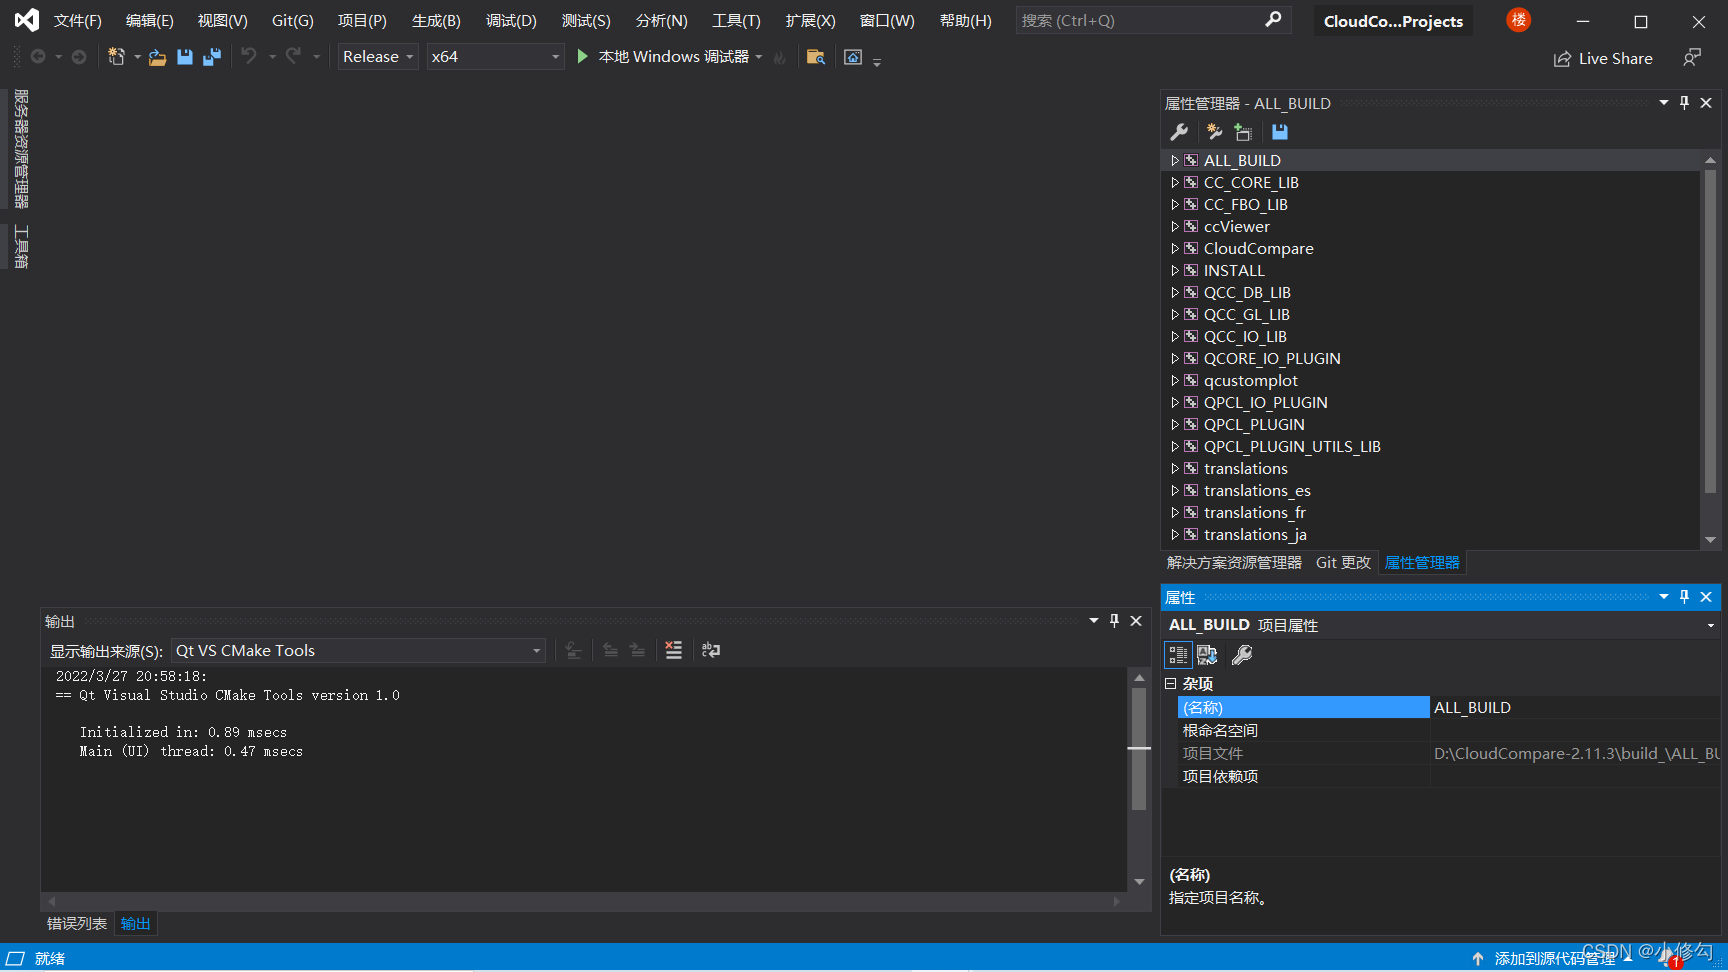Go to previous message in Output toolbar
Screen dimensions: 1728x972
pyautogui.click(x=610, y=650)
